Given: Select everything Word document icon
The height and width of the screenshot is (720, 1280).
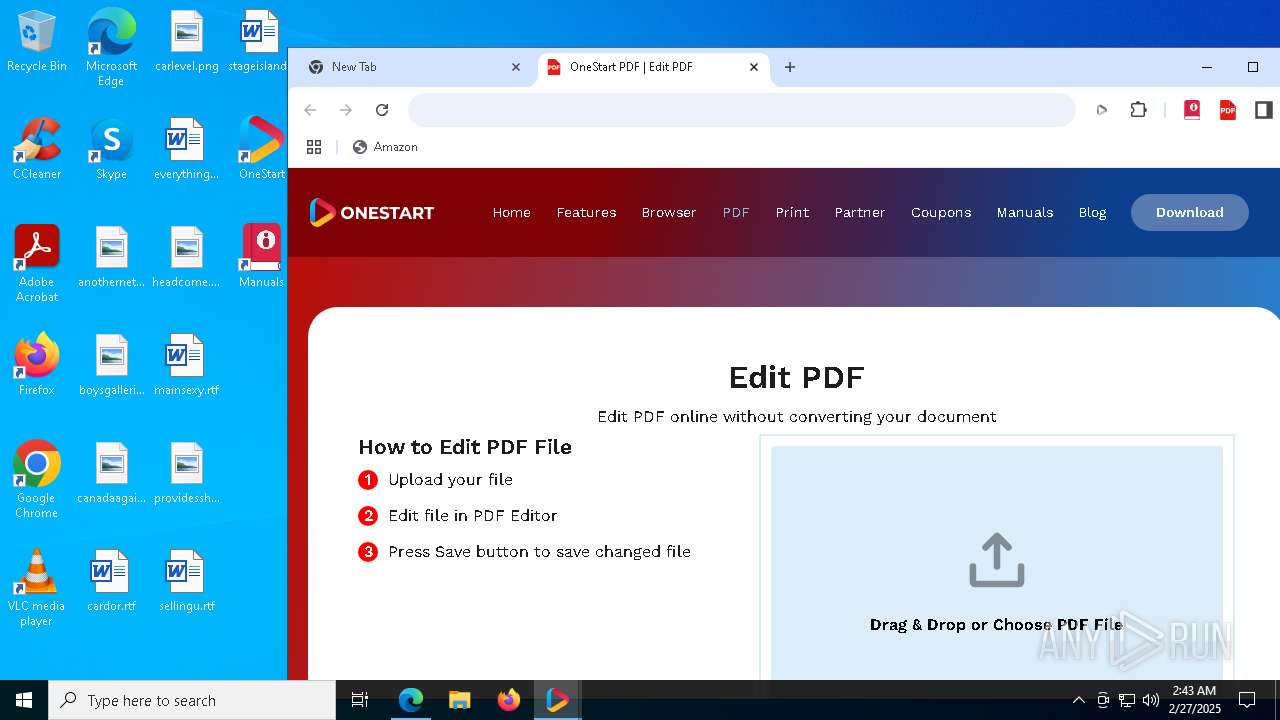Looking at the screenshot, I should coord(186,149).
